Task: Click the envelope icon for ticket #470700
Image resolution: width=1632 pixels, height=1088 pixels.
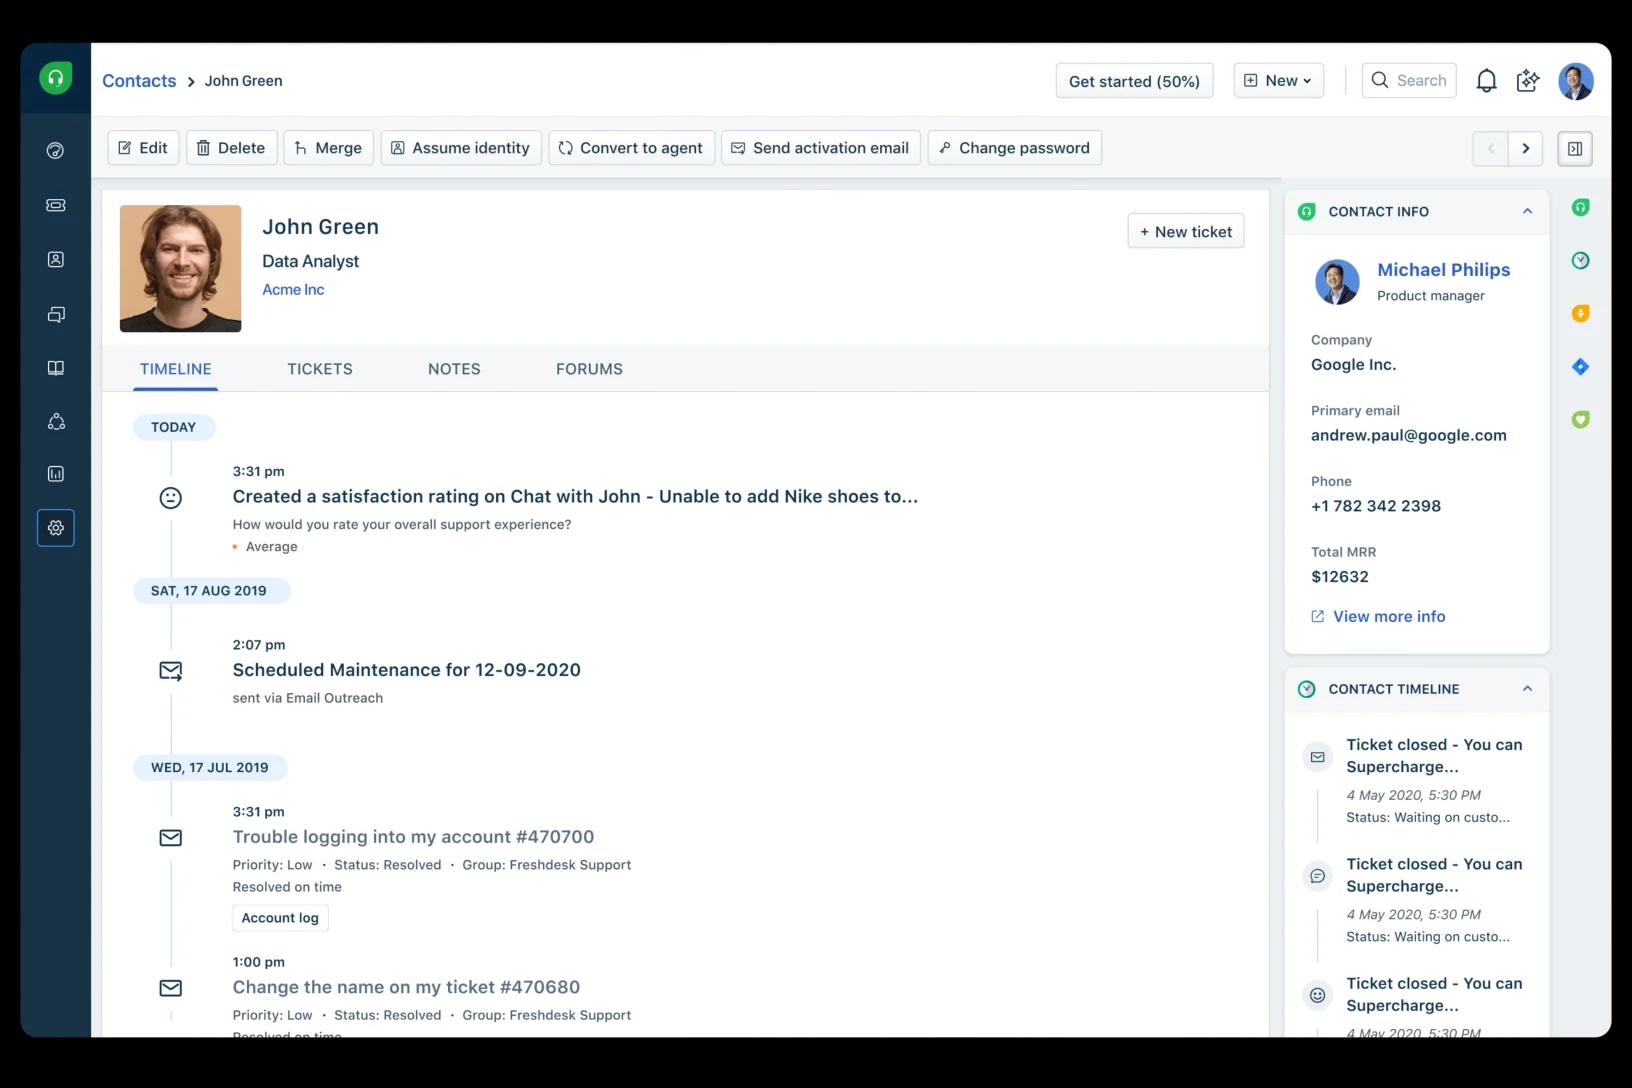Action: click(x=171, y=837)
